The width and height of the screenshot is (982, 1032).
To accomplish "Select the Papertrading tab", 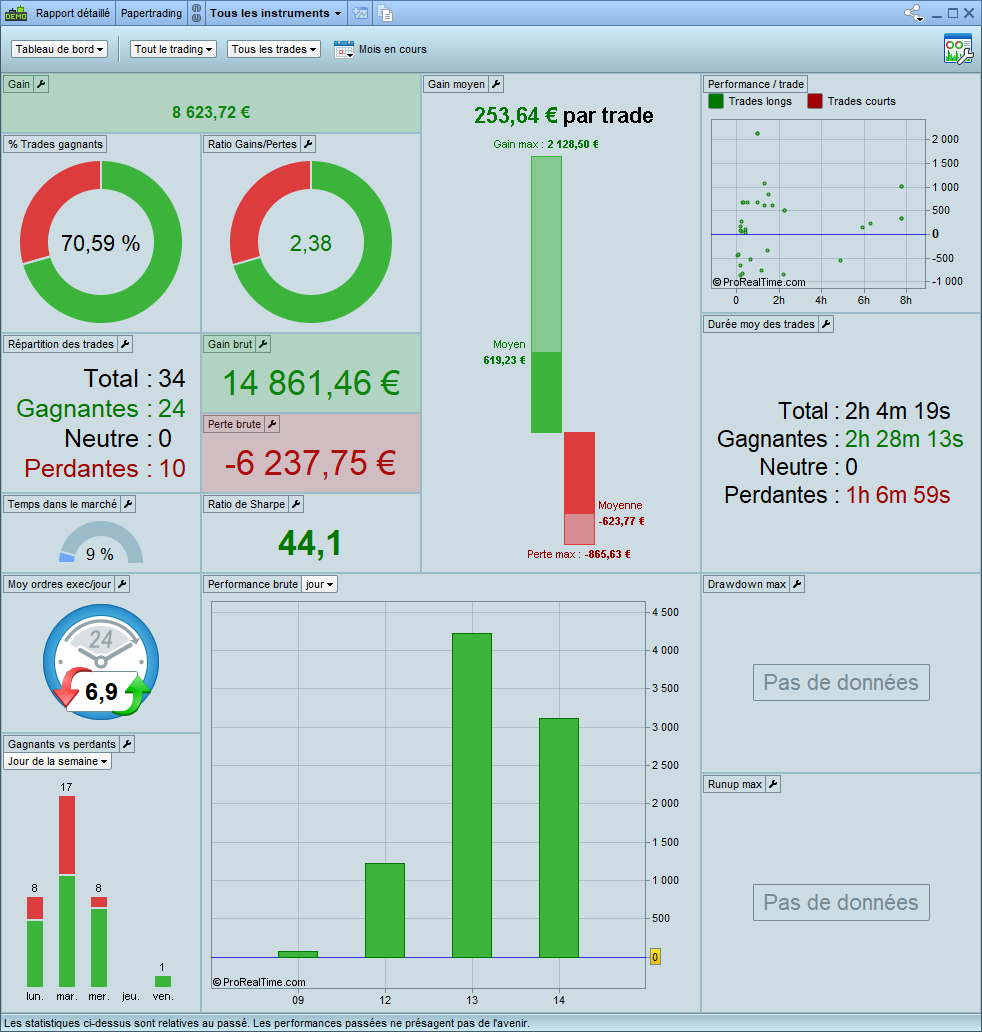I will point(151,13).
